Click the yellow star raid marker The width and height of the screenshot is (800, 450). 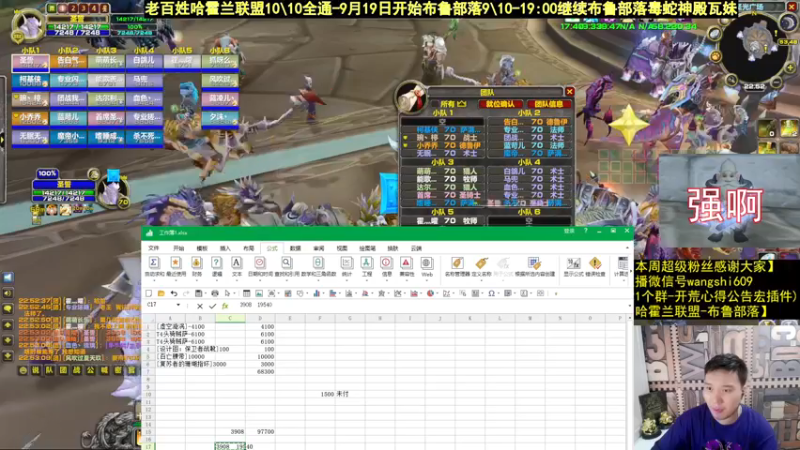click(x=629, y=124)
